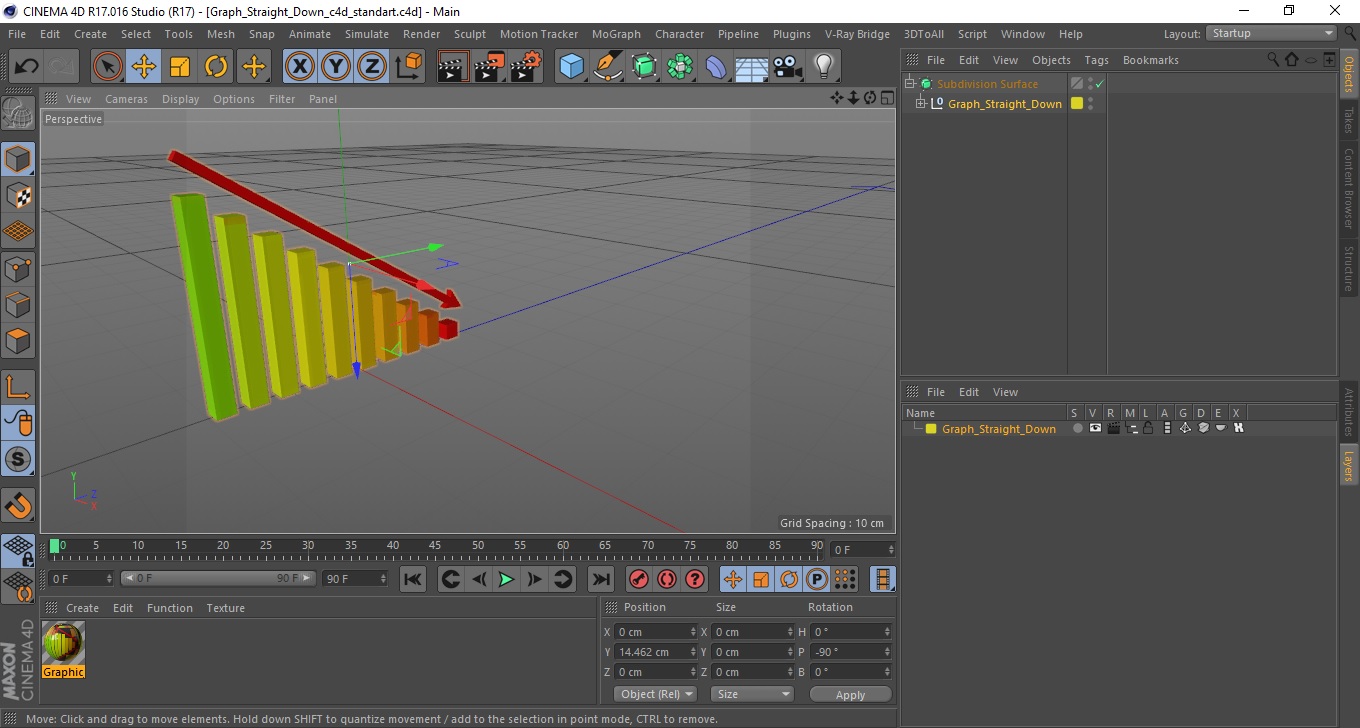Click Graph_Straight_Down layer color in Layers
1360x728 pixels.
click(x=931, y=428)
